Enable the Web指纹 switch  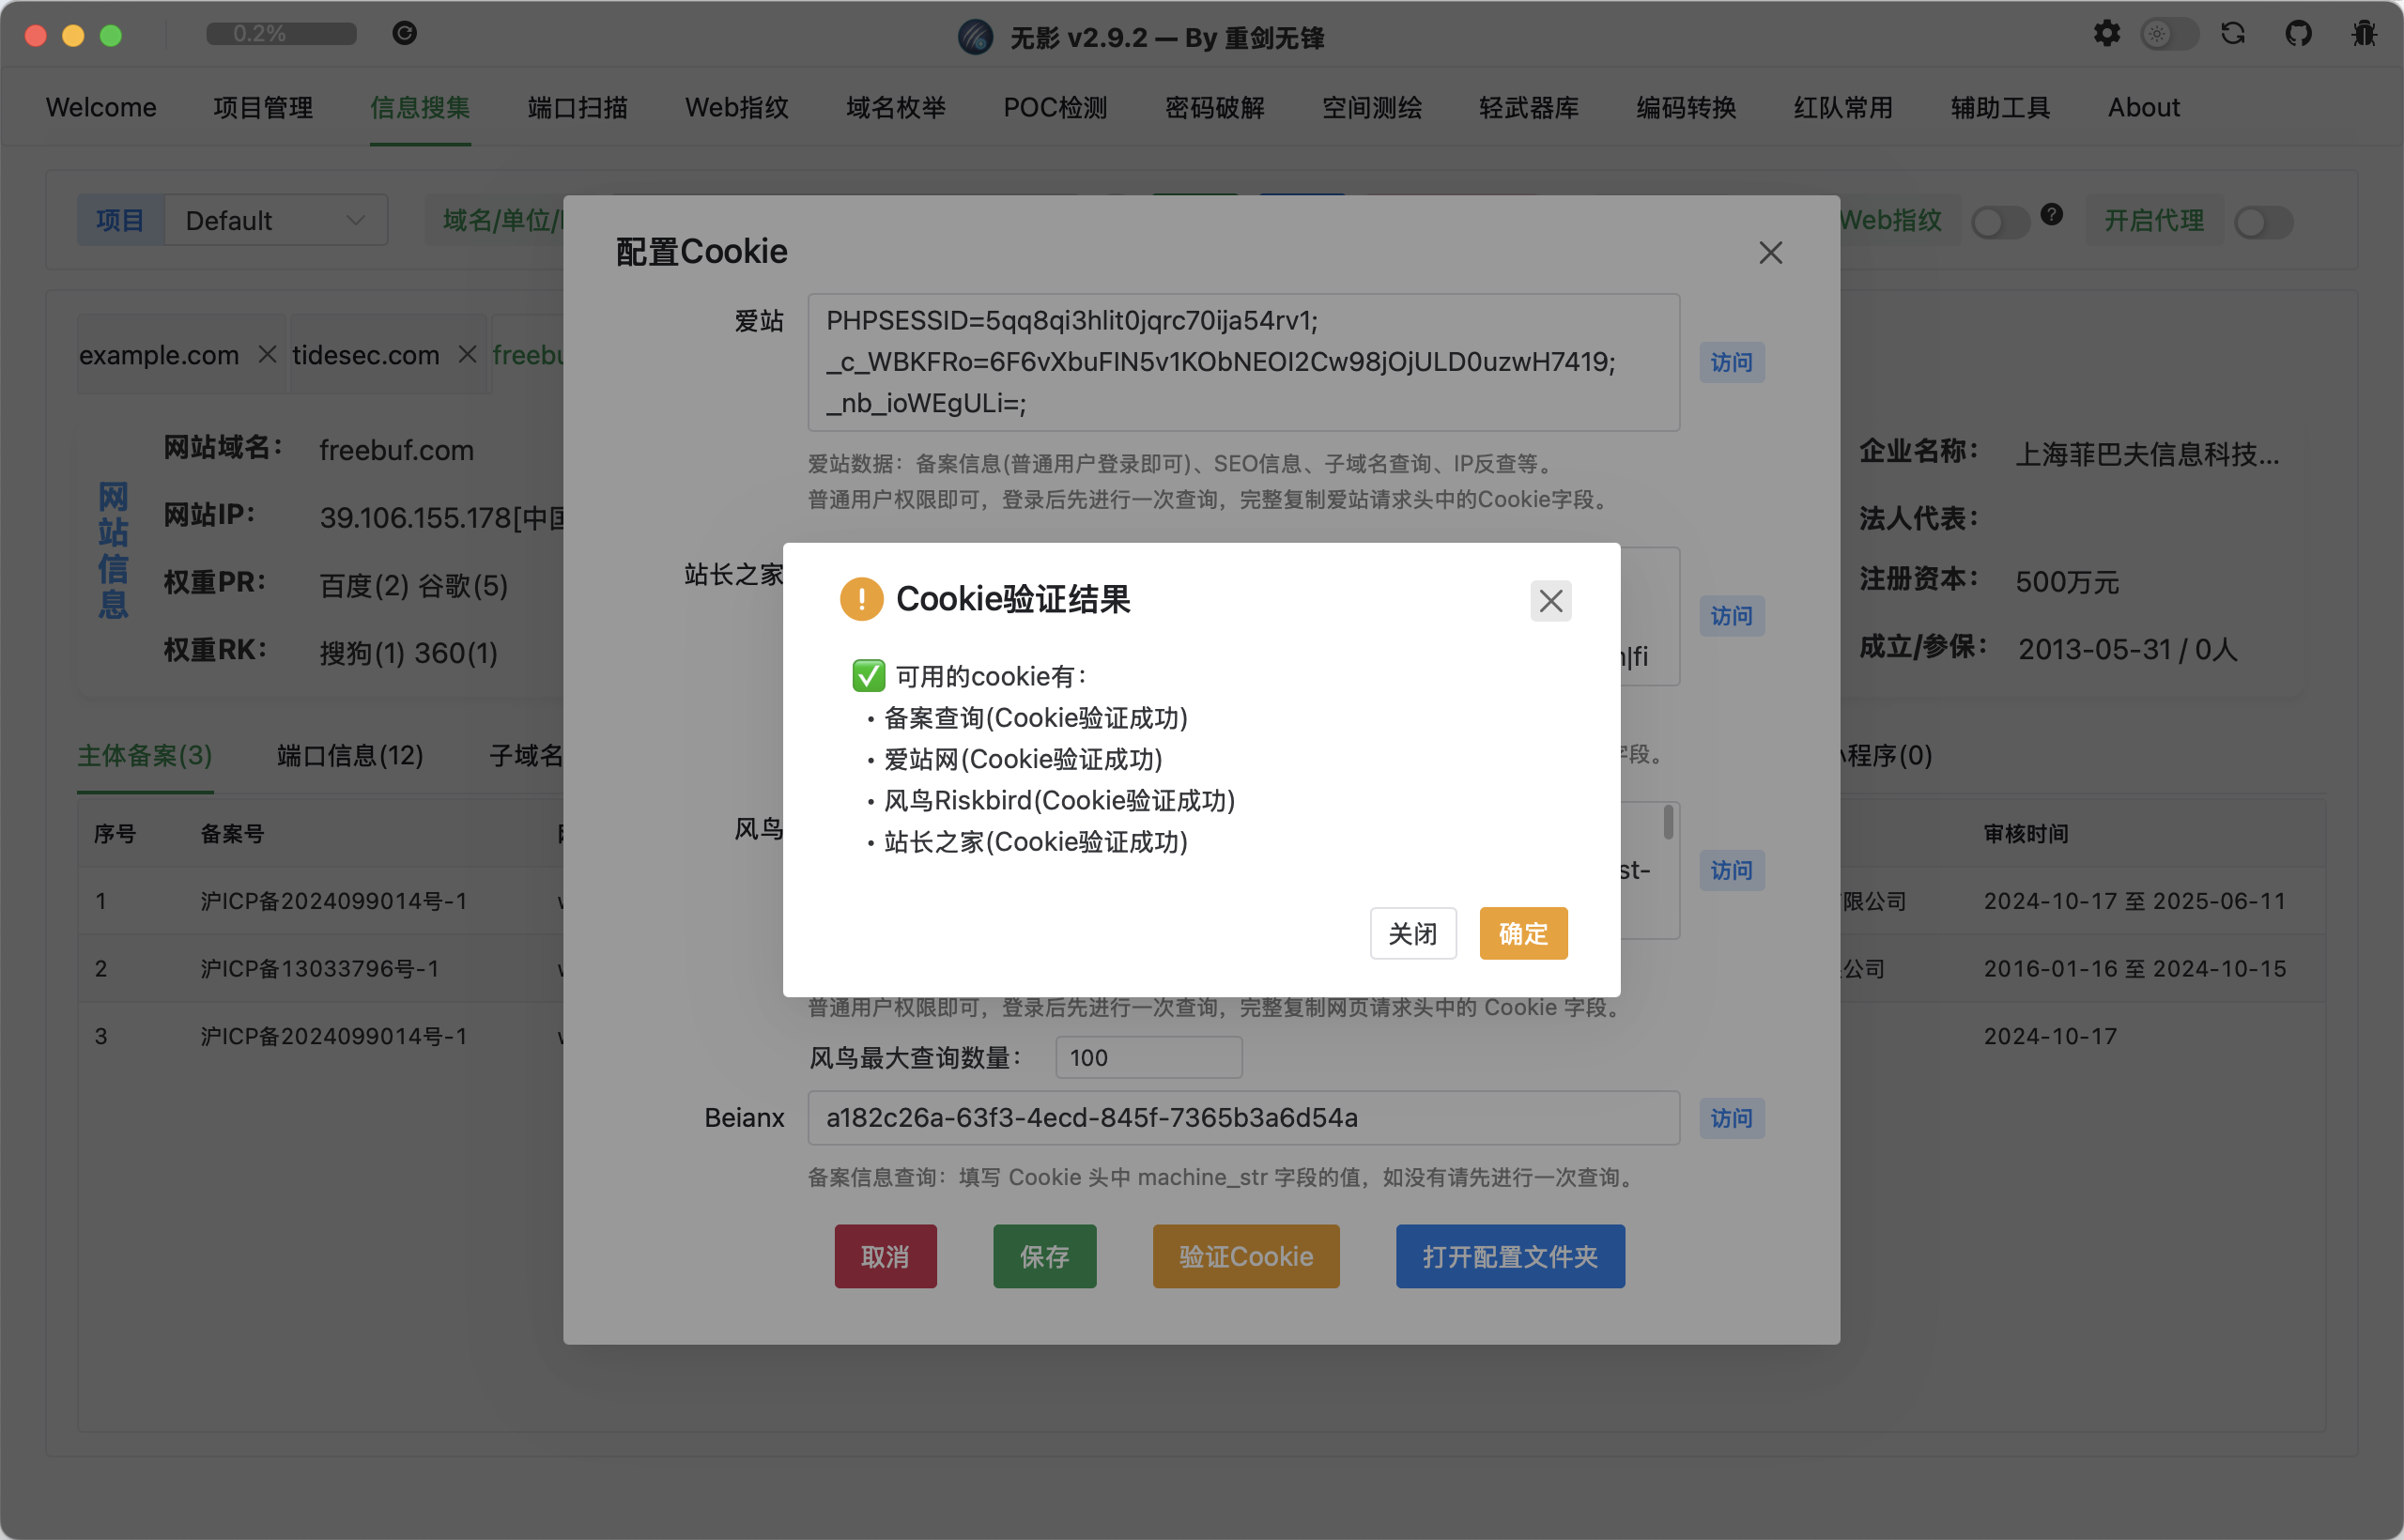click(1999, 221)
